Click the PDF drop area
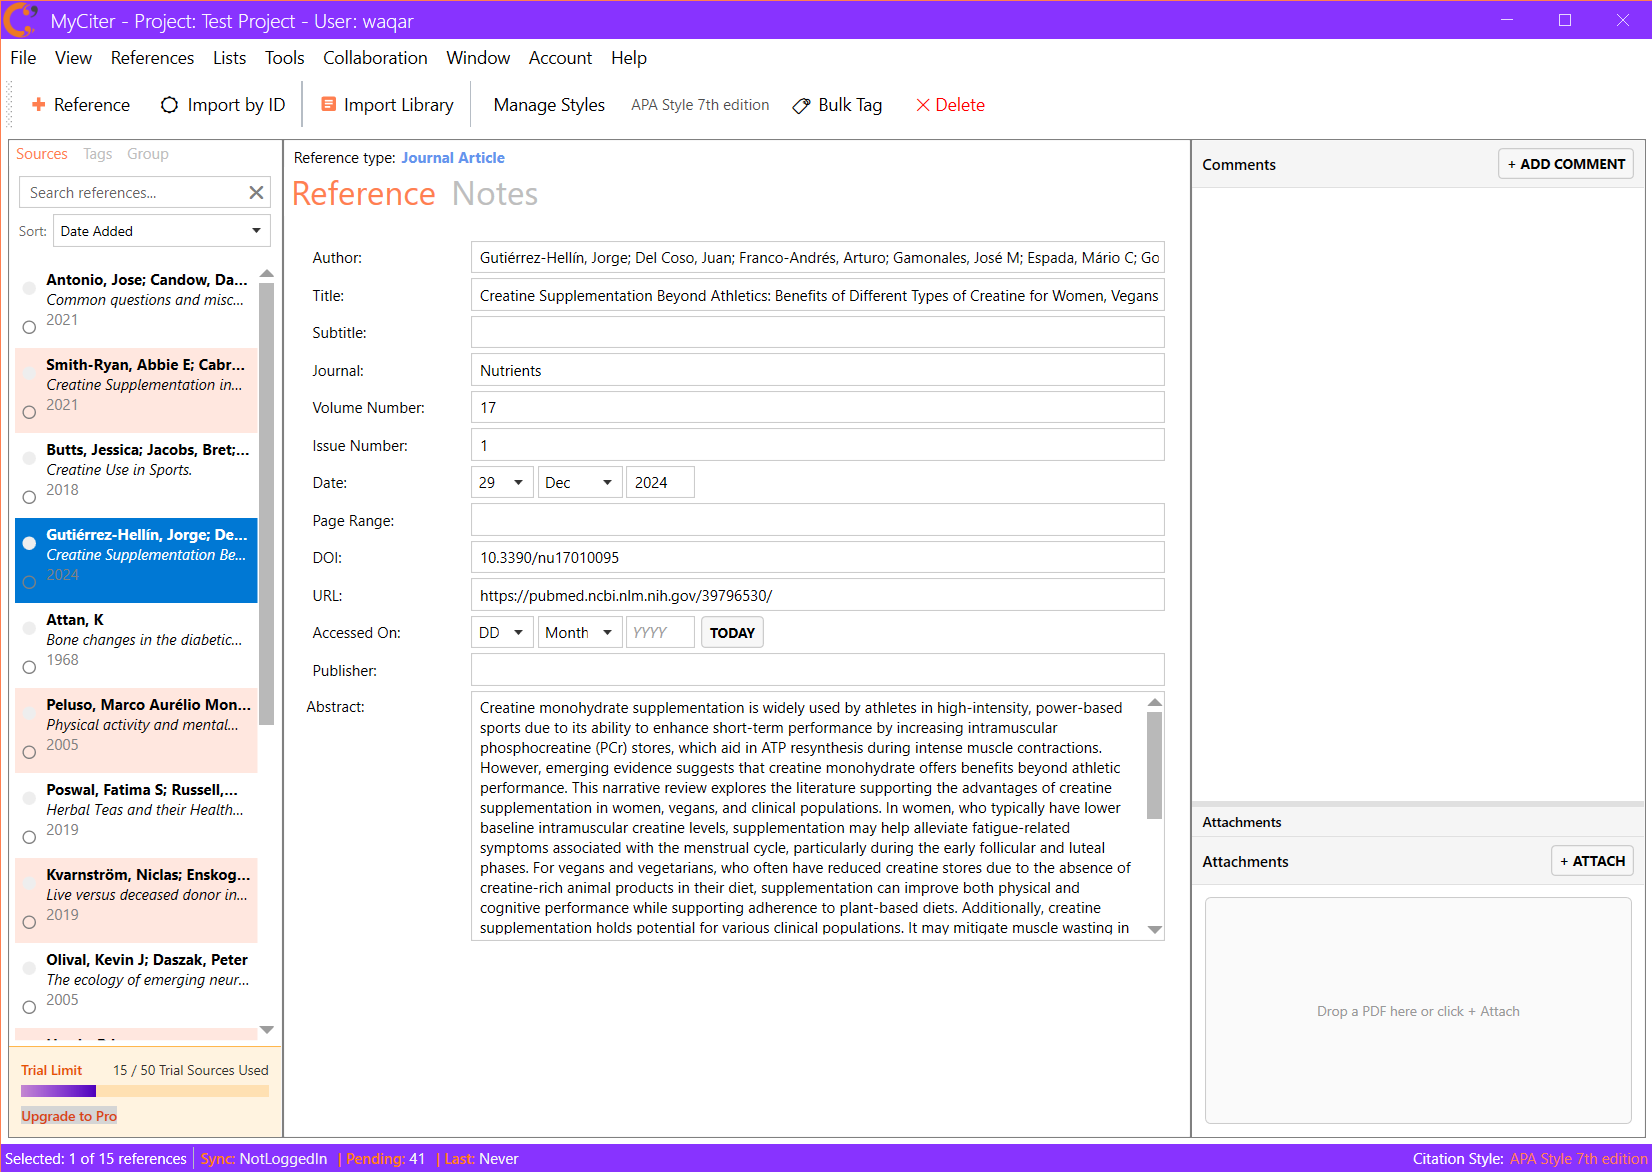Screen dimensions: 1652x1172 pyautogui.click(x=1418, y=1011)
